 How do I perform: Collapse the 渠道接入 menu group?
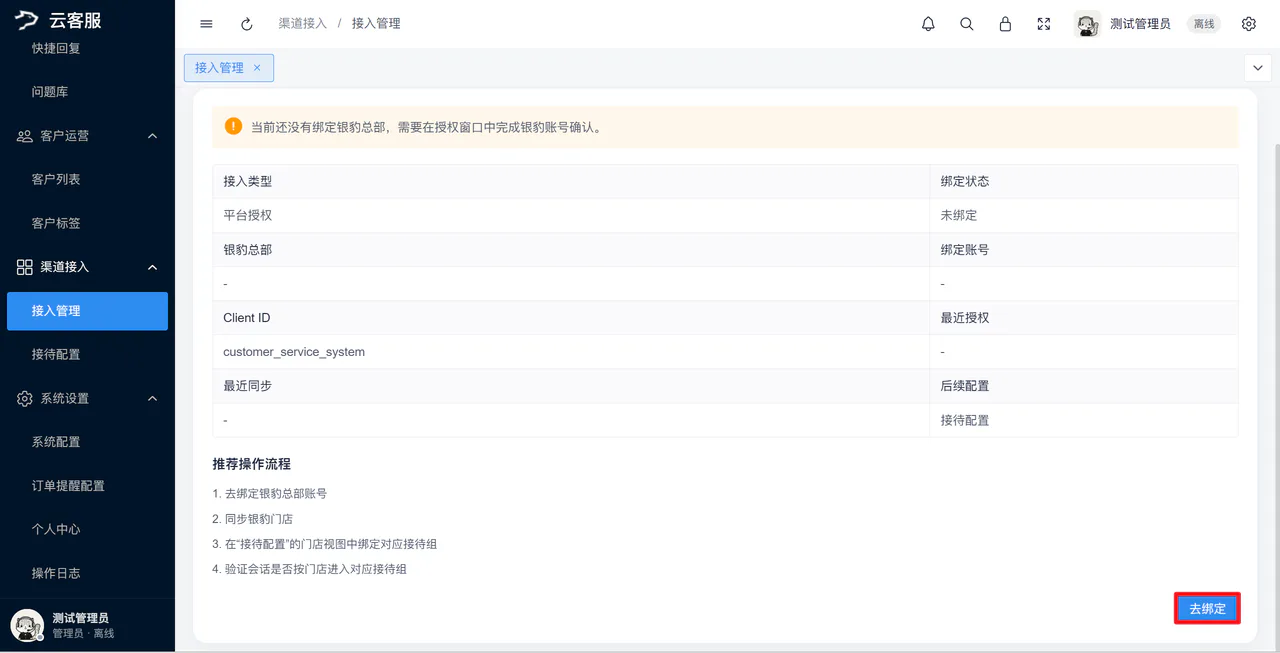[x=153, y=267]
